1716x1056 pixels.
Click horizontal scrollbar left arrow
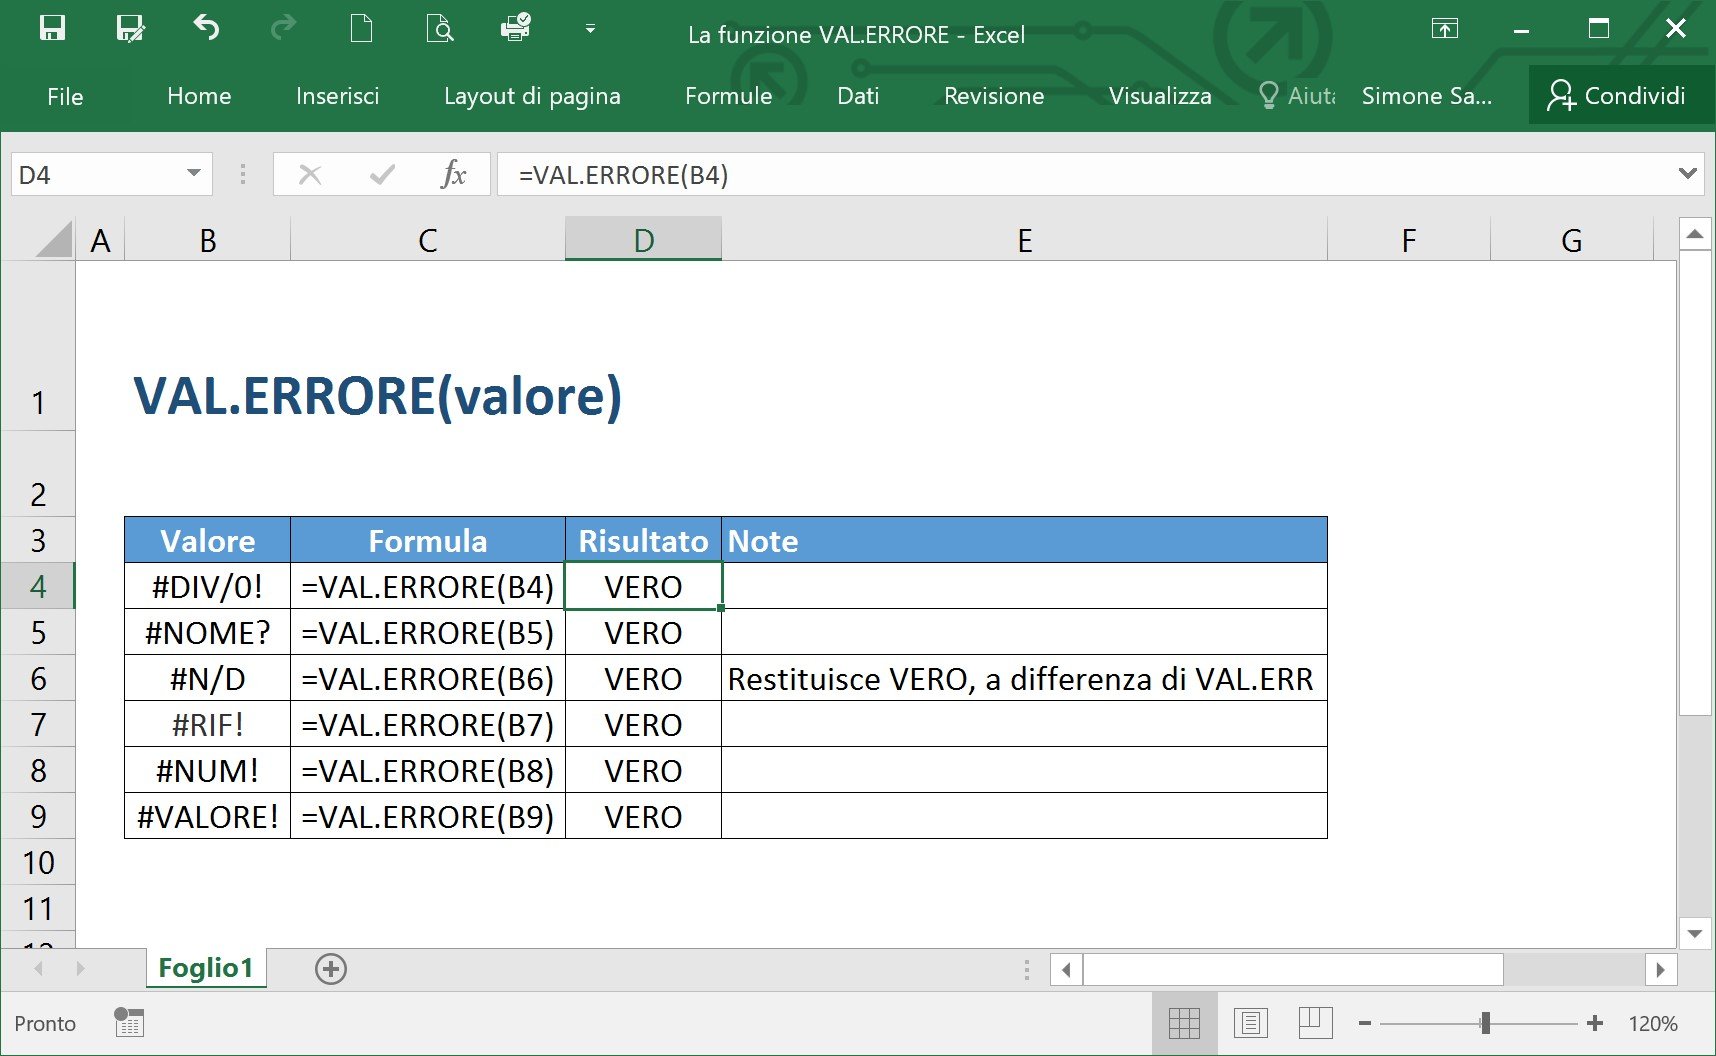click(1066, 969)
